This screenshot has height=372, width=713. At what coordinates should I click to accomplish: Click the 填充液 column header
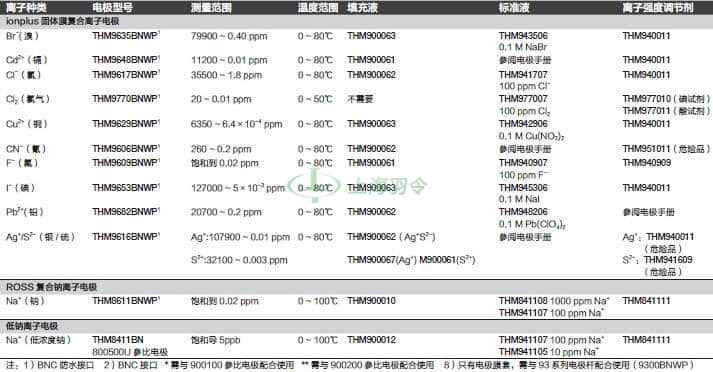tap(362, 7)
